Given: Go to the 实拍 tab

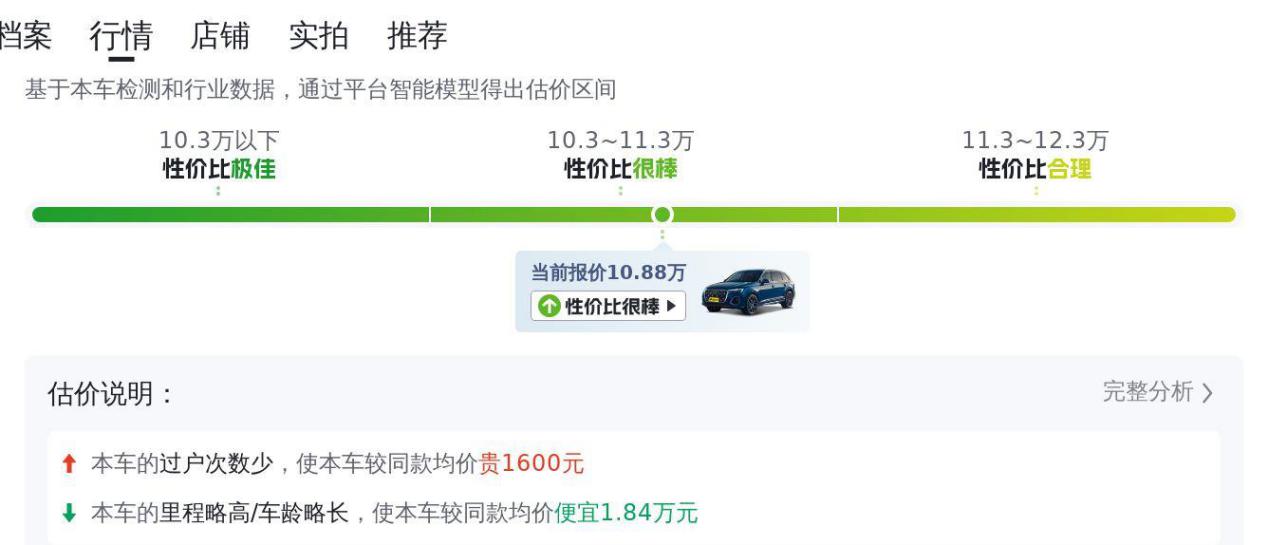Looking at the screenshot, I should pos(318,36).
